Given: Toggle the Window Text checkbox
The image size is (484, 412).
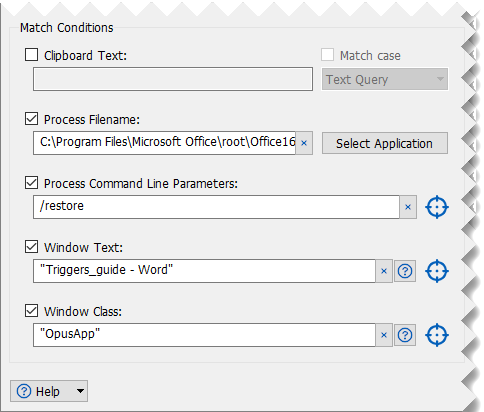Looking at the screenshot, I should [x=31, y=247].
